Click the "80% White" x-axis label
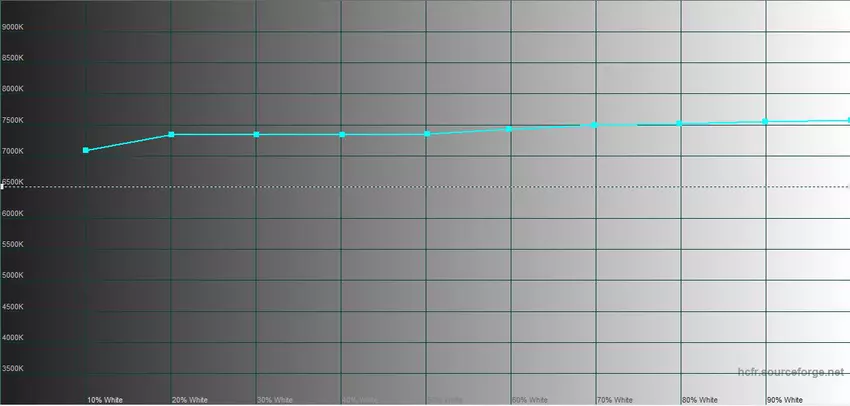Screen dimensions: 850x406 [699, 399]
